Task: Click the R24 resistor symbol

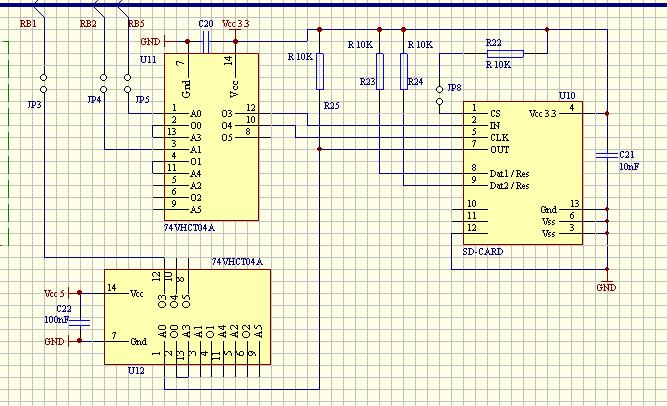Action: [x=404, y=71]
